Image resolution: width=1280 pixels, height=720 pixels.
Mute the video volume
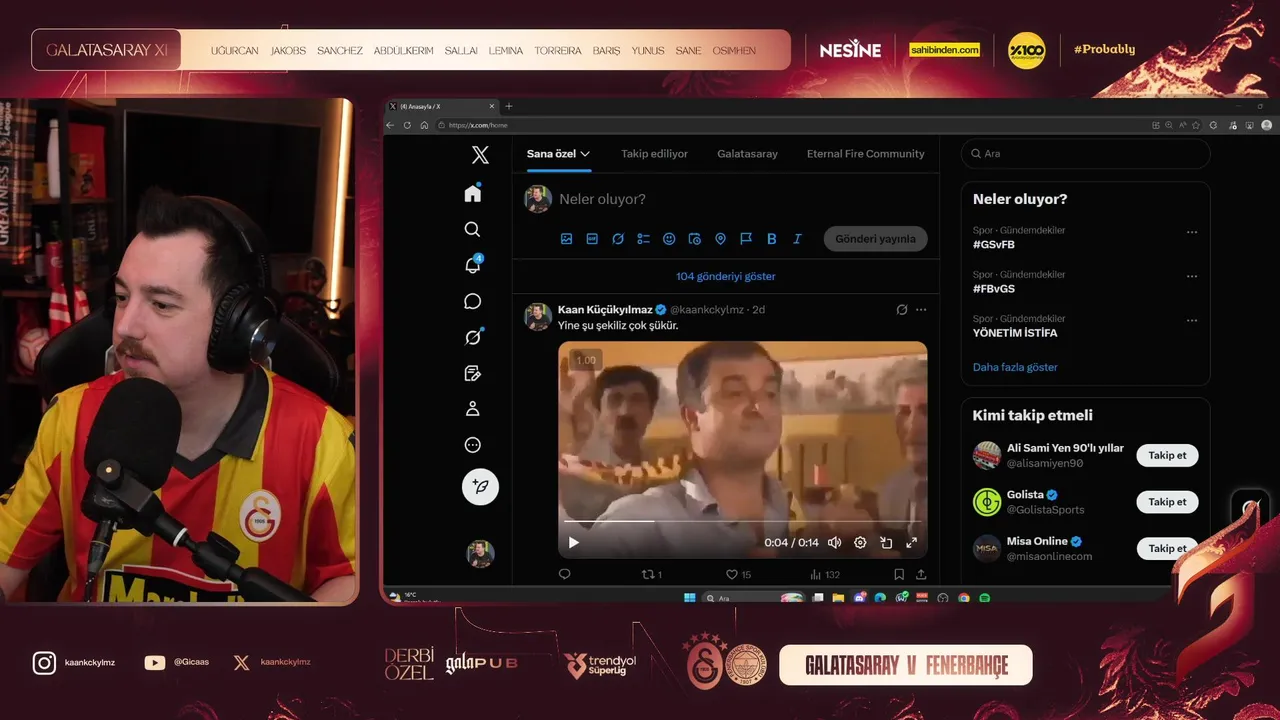tap(834, 543)
